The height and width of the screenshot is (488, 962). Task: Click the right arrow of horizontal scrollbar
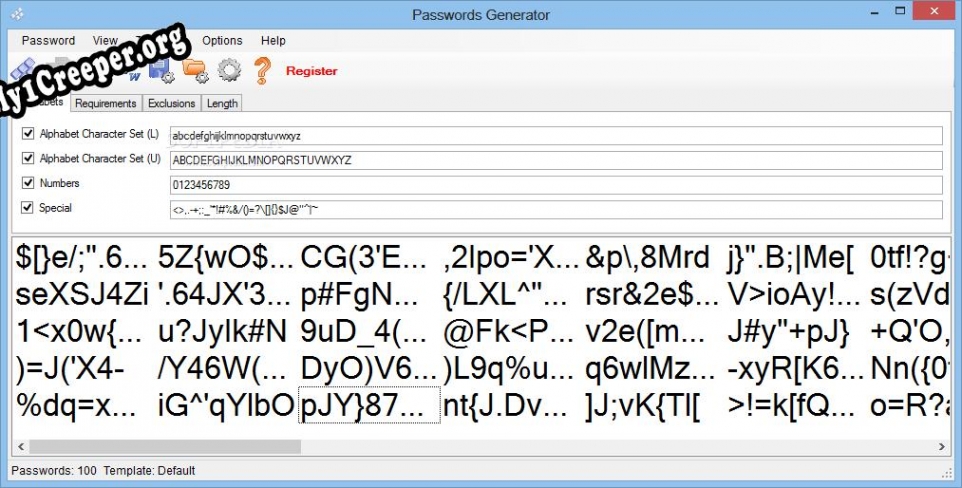[x=942, y=446]
